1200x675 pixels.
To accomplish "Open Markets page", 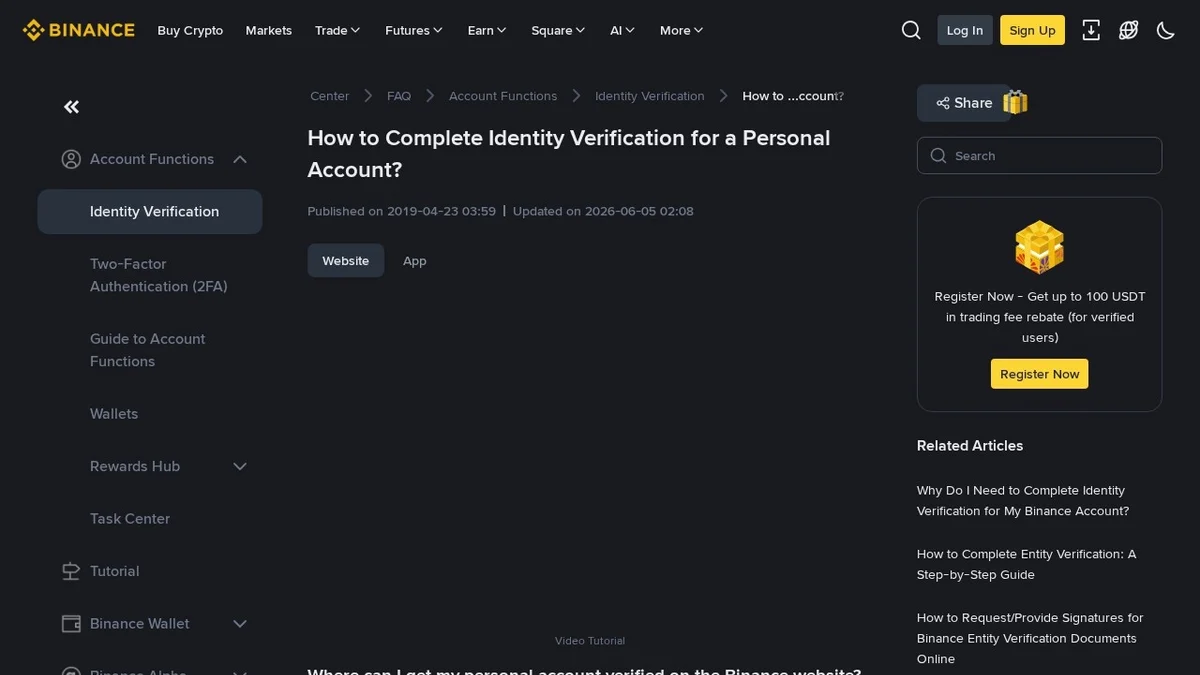I will coord(269,30).
